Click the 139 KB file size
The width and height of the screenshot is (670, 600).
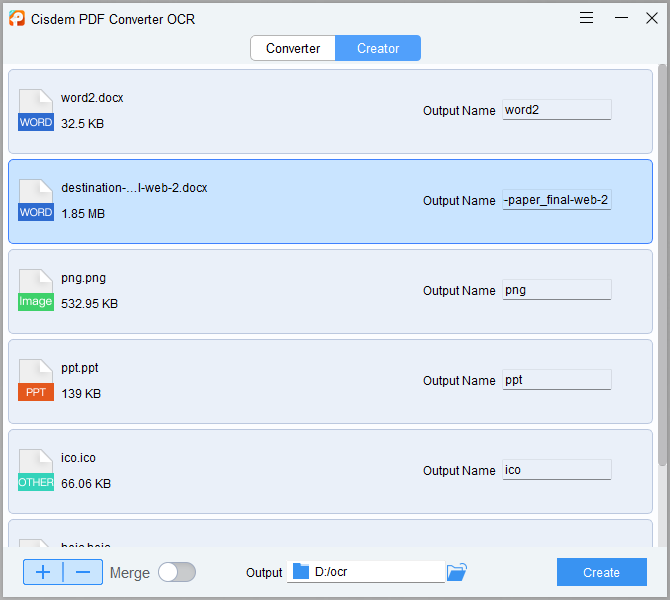(x=81, y=394)
